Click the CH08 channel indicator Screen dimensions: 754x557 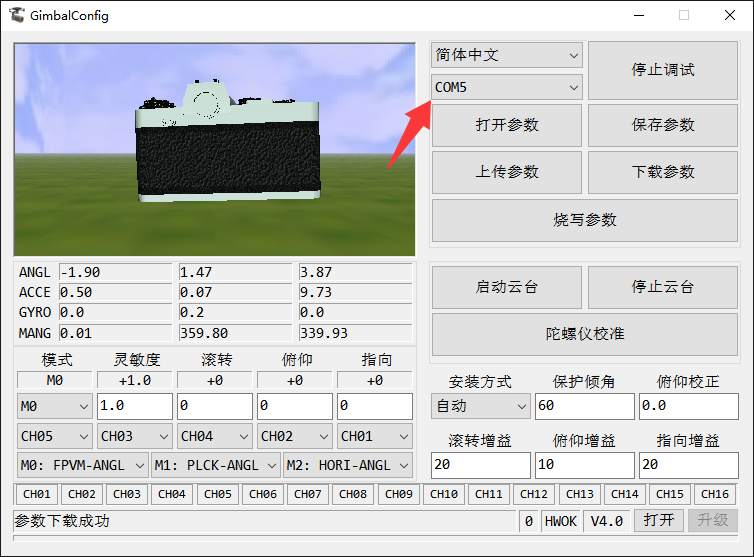coord(353,494)
